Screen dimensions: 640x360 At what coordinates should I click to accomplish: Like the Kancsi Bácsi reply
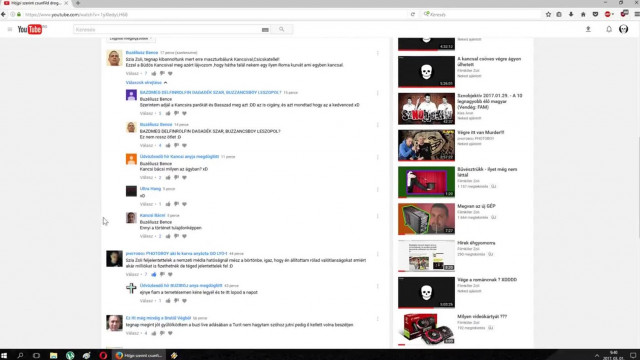(168, 236)
